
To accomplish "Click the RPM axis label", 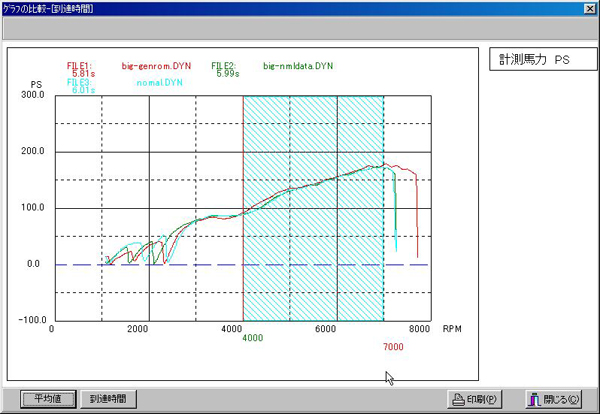I will pyautogui.click(x=451, y=328).
